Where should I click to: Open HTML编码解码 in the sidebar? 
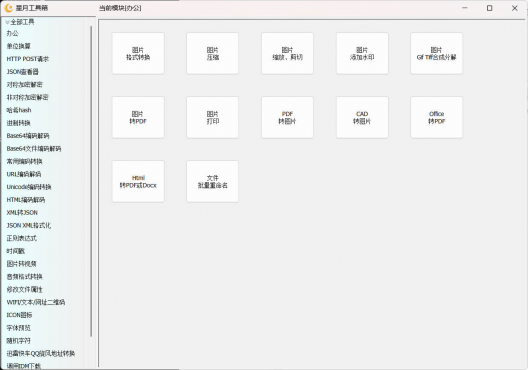[26, 200]
